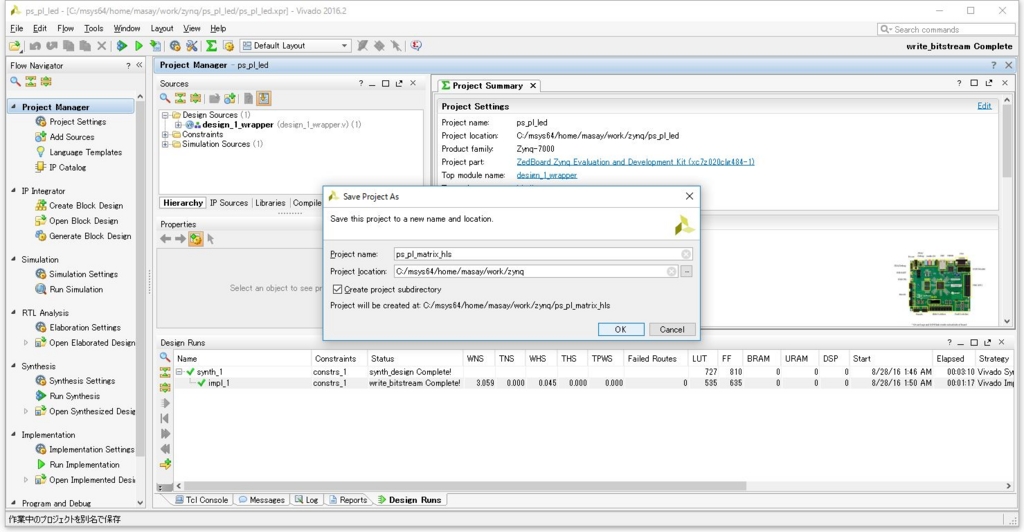Open the Default Layout dropdown
The width and height of the screenshot is (1024, 532).
coord(295,46)
